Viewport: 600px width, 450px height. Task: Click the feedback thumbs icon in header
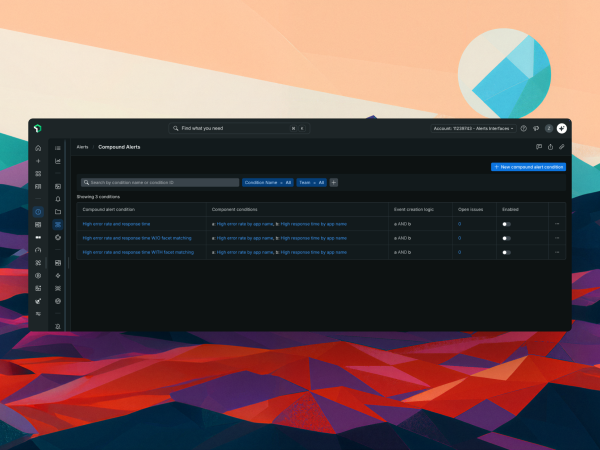tap(536, 129)
